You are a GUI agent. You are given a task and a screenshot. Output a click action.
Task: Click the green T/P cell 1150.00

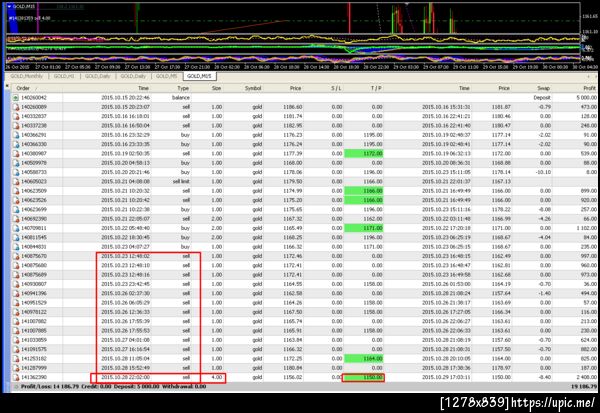point(364,377)
